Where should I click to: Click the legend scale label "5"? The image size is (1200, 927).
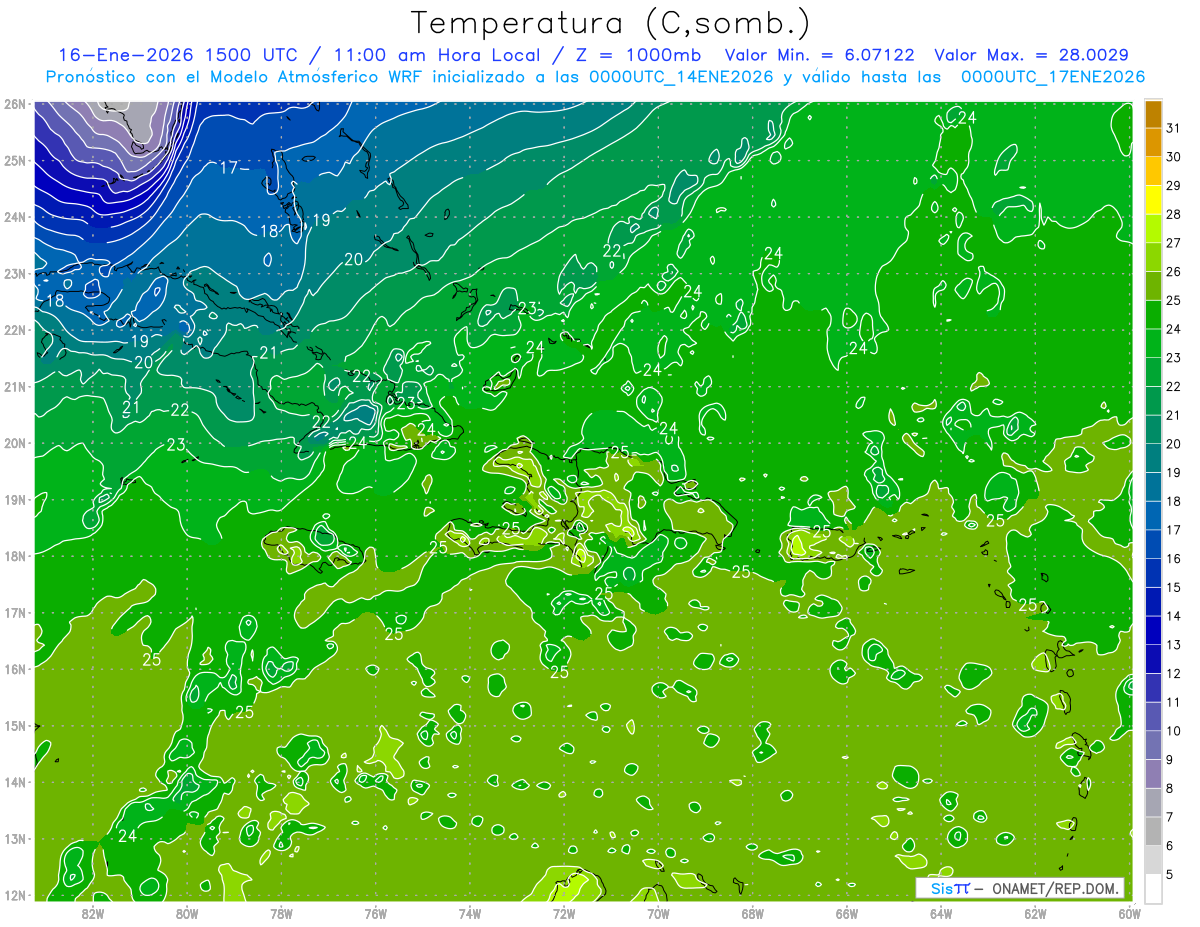[x=1170, y=875]
